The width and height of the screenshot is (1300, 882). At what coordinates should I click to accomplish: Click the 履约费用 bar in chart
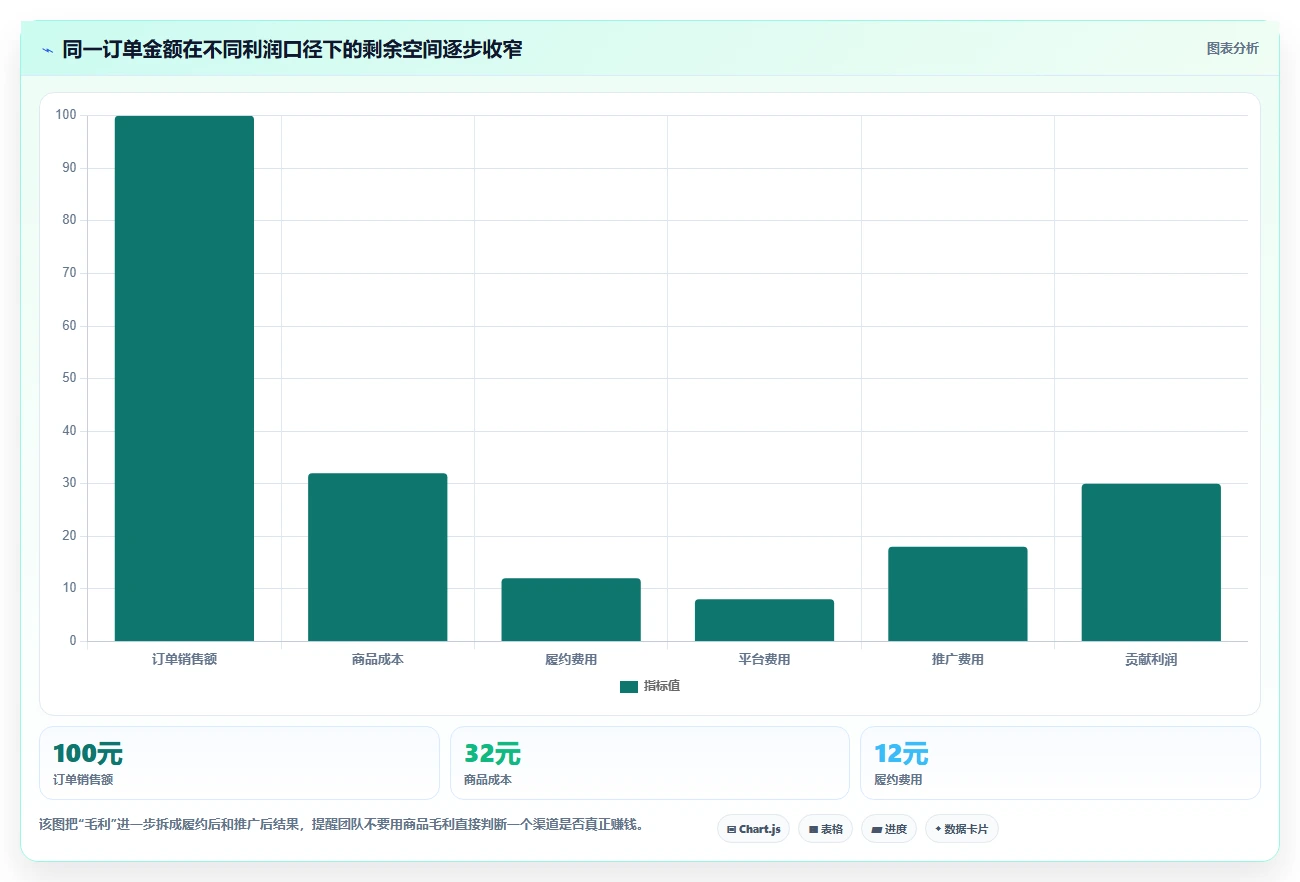click(571, 609)
